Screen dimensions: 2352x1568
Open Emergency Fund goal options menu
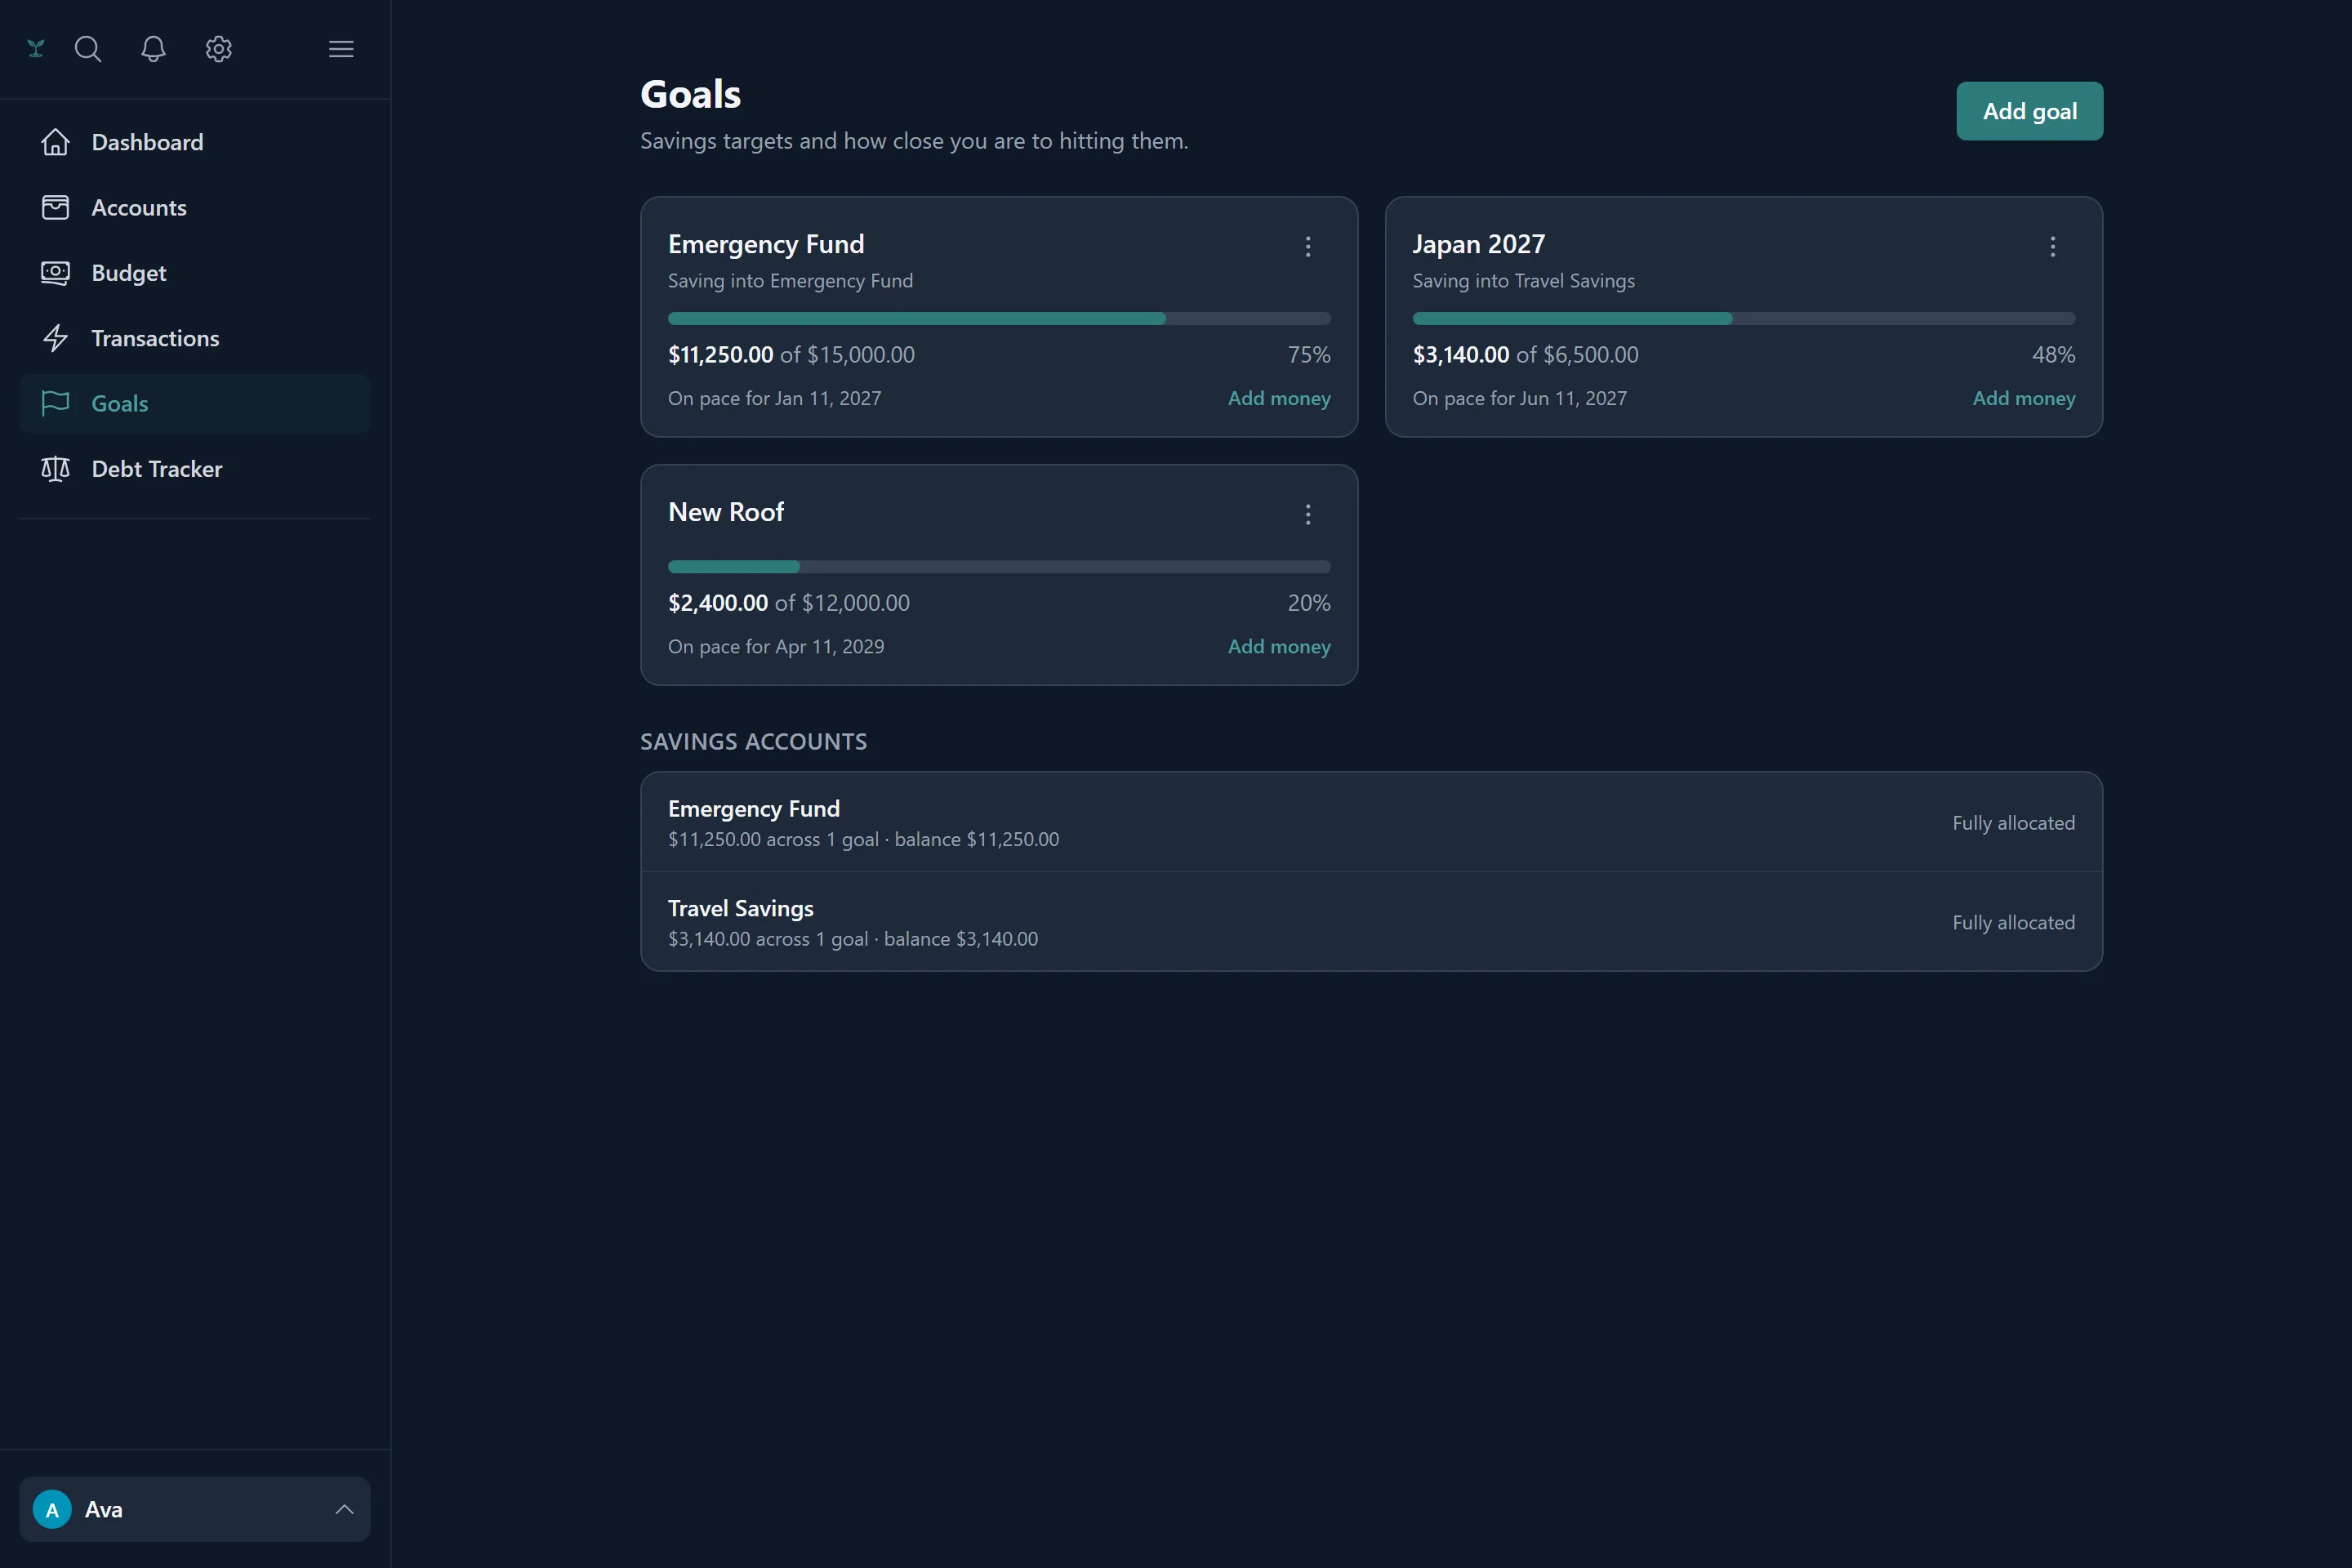(1308, 247)
